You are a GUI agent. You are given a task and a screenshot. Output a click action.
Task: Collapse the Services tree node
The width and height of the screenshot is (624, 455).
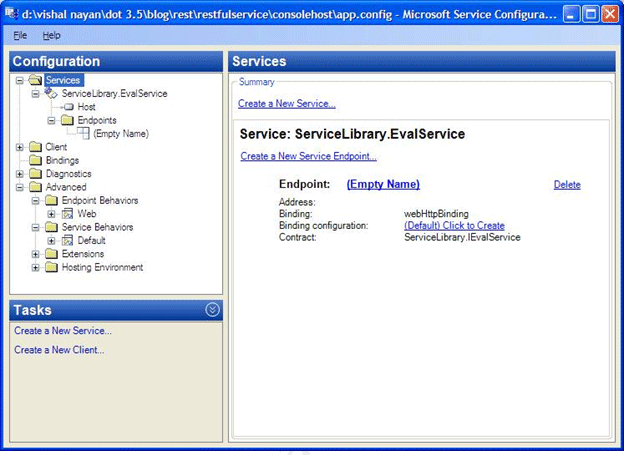pos(20,80)
